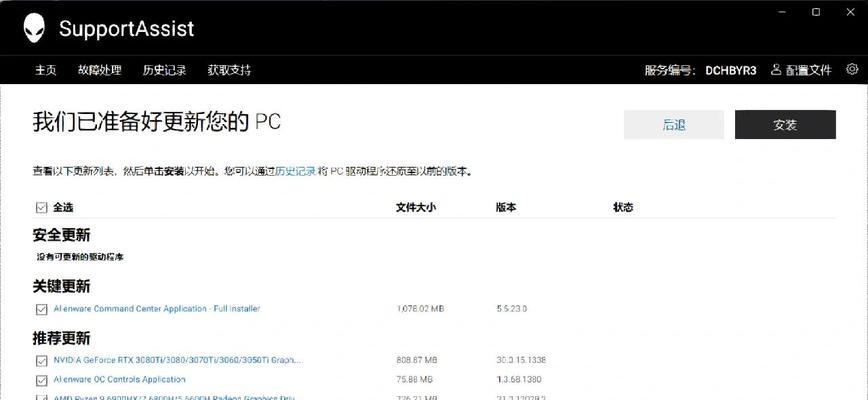Click the 没有可更新的驱动程序 message
This screenshot has height=400, width=868.
pos(80,257)
